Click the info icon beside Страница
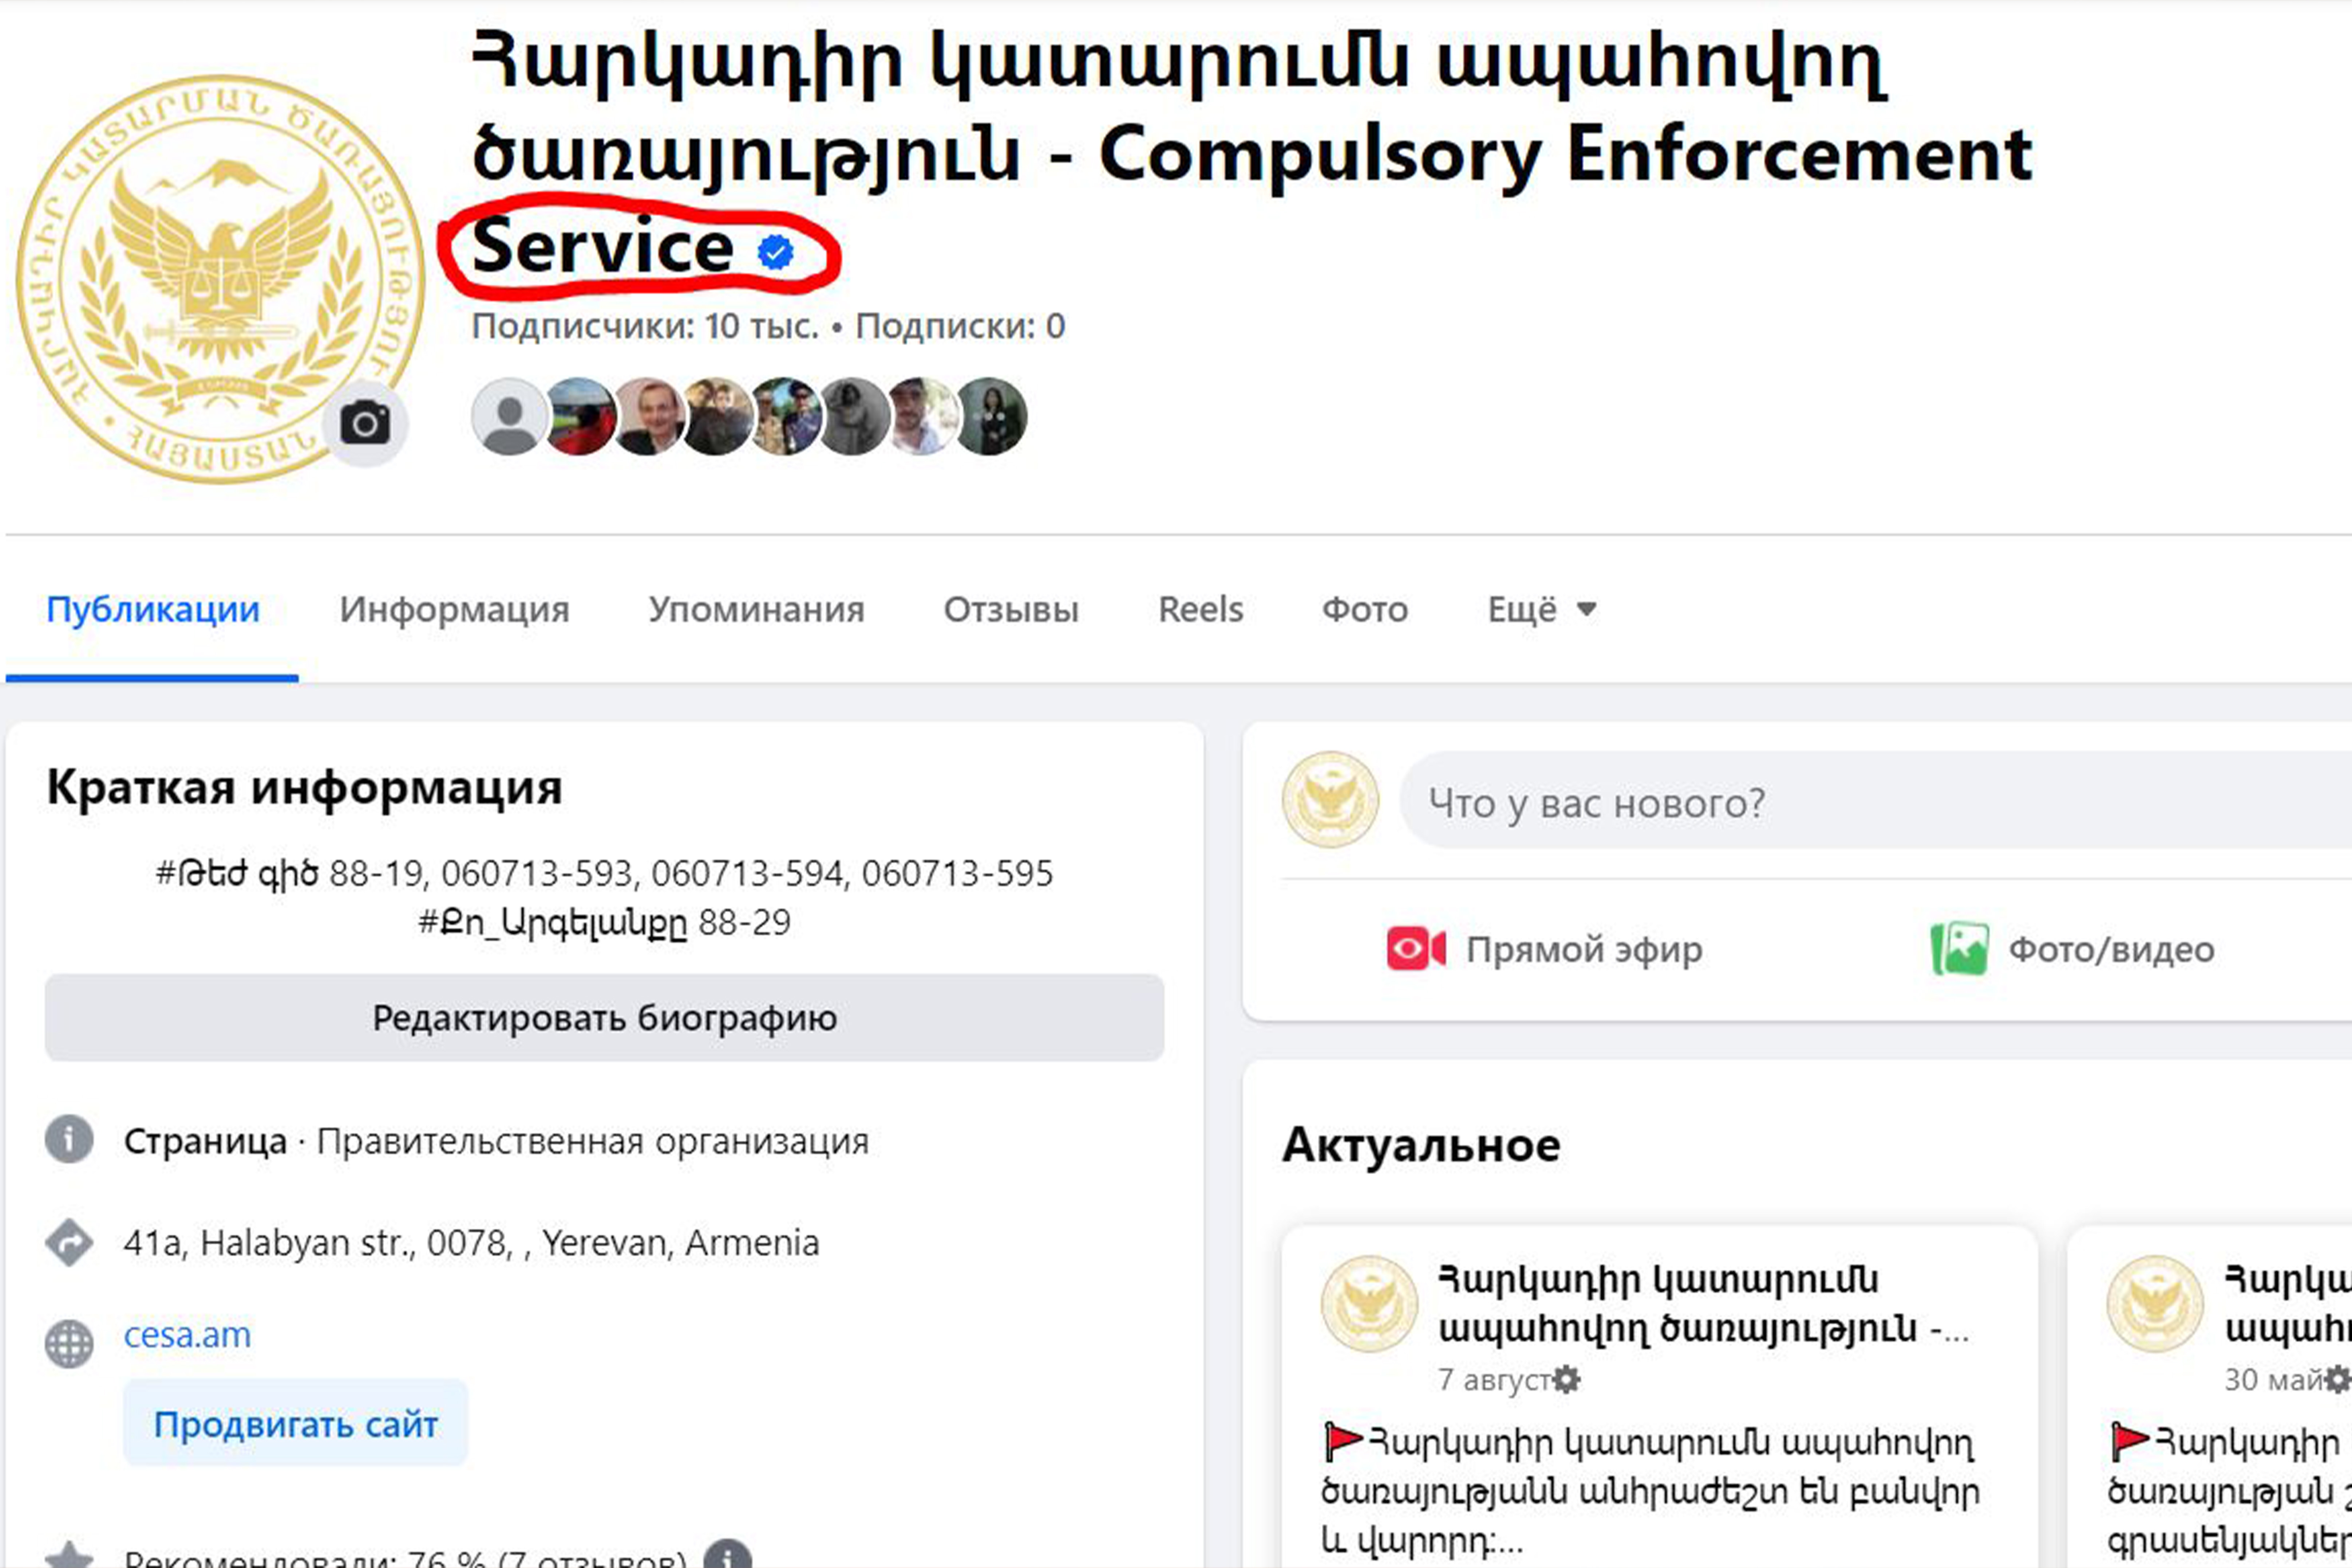 [69, 1139]
